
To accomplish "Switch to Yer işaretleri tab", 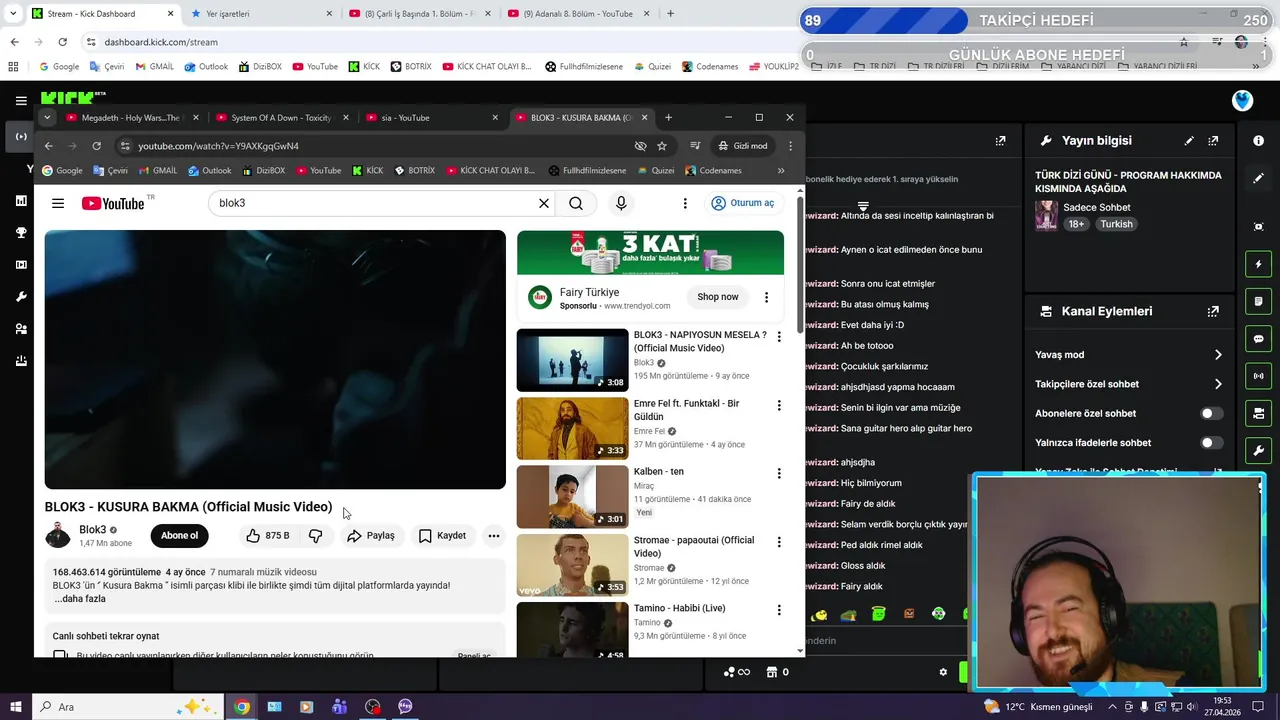I will [260, 14].
